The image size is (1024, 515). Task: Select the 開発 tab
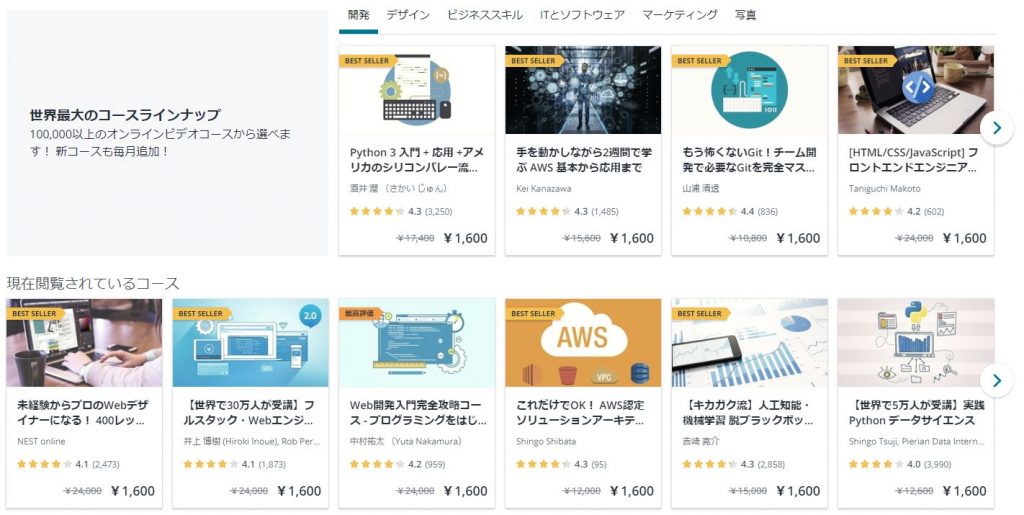[x=359, y=14]
